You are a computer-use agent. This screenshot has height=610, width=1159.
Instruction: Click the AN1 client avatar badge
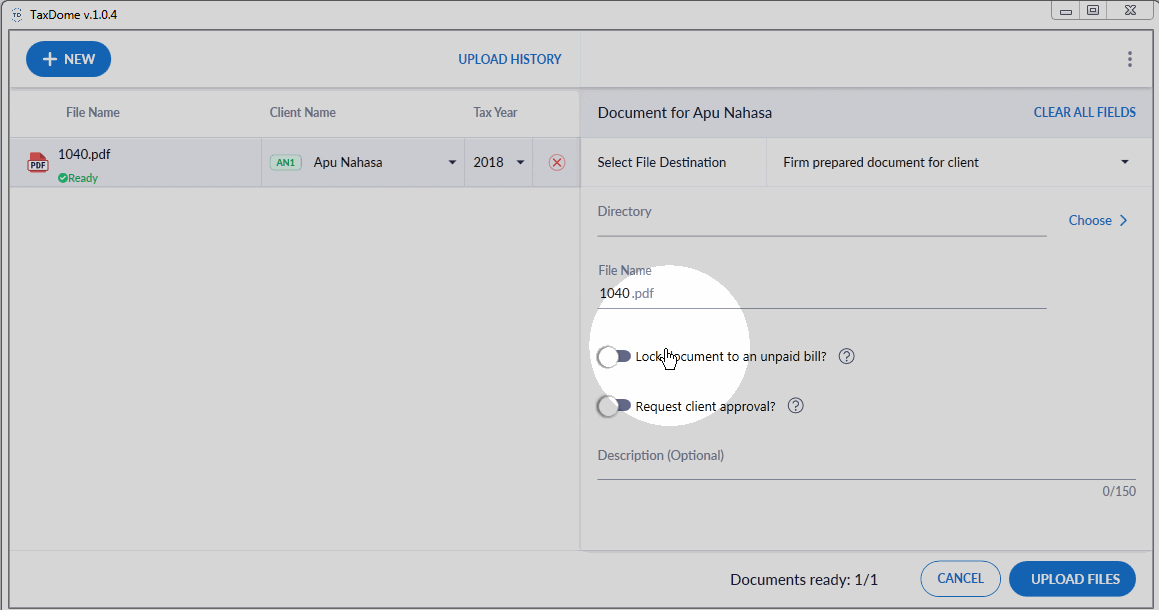pyautogui.click(x=286, y=163)
